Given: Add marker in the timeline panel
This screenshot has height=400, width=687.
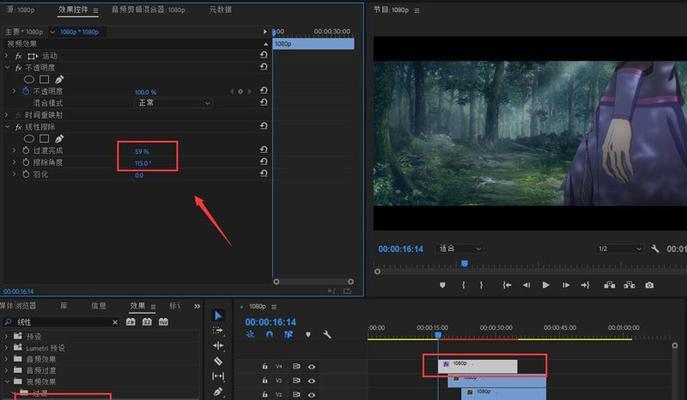Looking at the screenshot, I should click(308, 335).
